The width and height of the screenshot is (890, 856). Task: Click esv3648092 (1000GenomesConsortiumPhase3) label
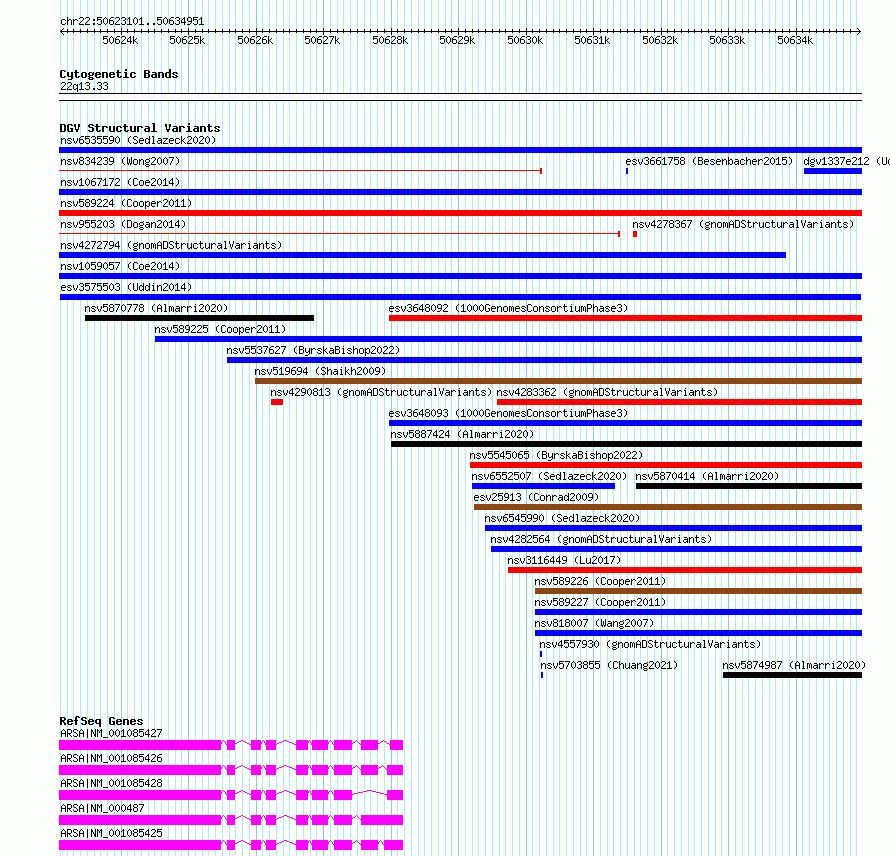point(508,308)
